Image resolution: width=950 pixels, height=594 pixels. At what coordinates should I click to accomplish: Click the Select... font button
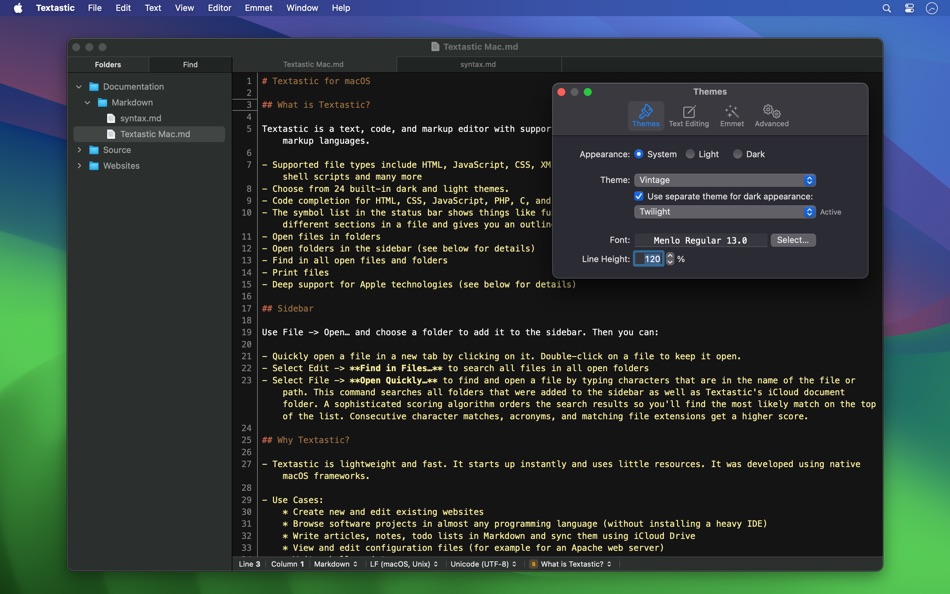(792, 240)
